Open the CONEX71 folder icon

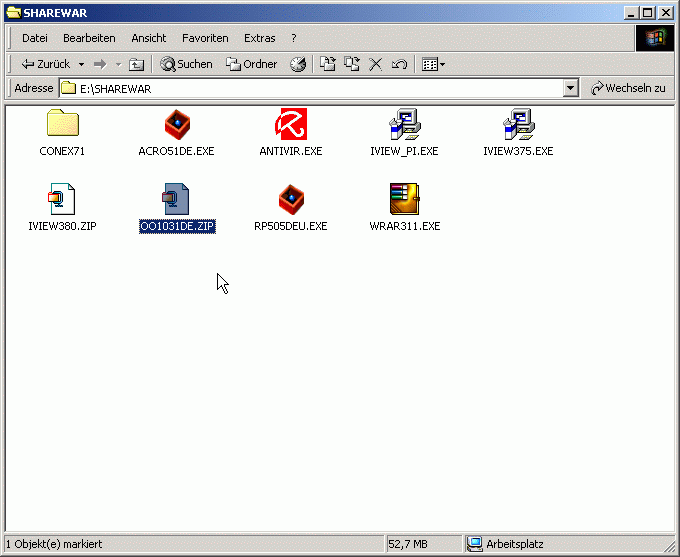point(62,123)
